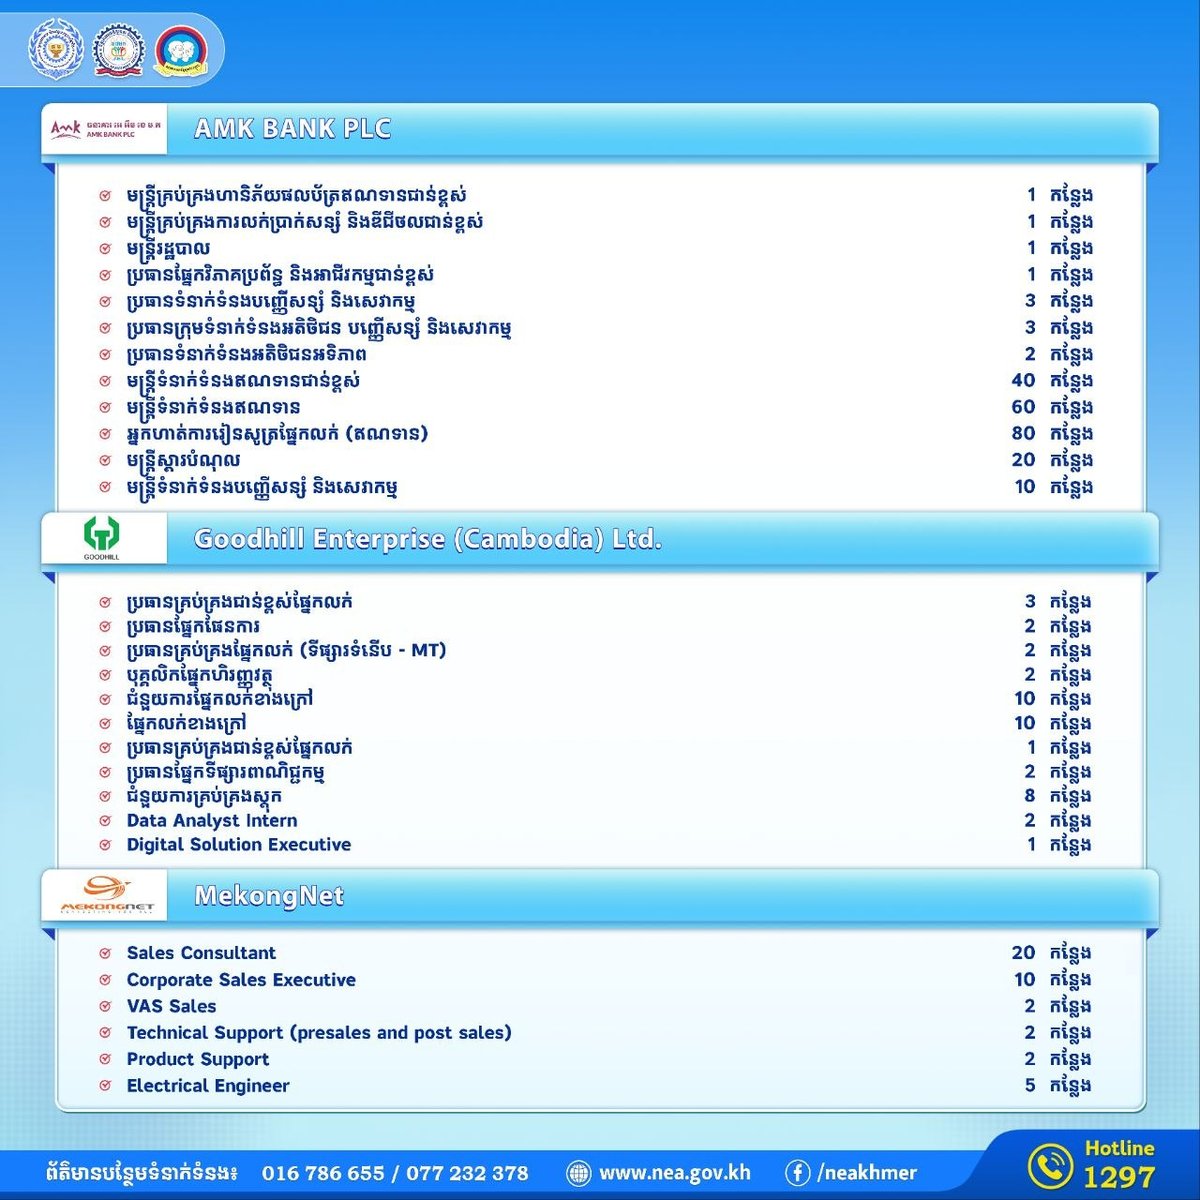
Task: Select the phone number 077 232 378
Action: pos(467,1173)
